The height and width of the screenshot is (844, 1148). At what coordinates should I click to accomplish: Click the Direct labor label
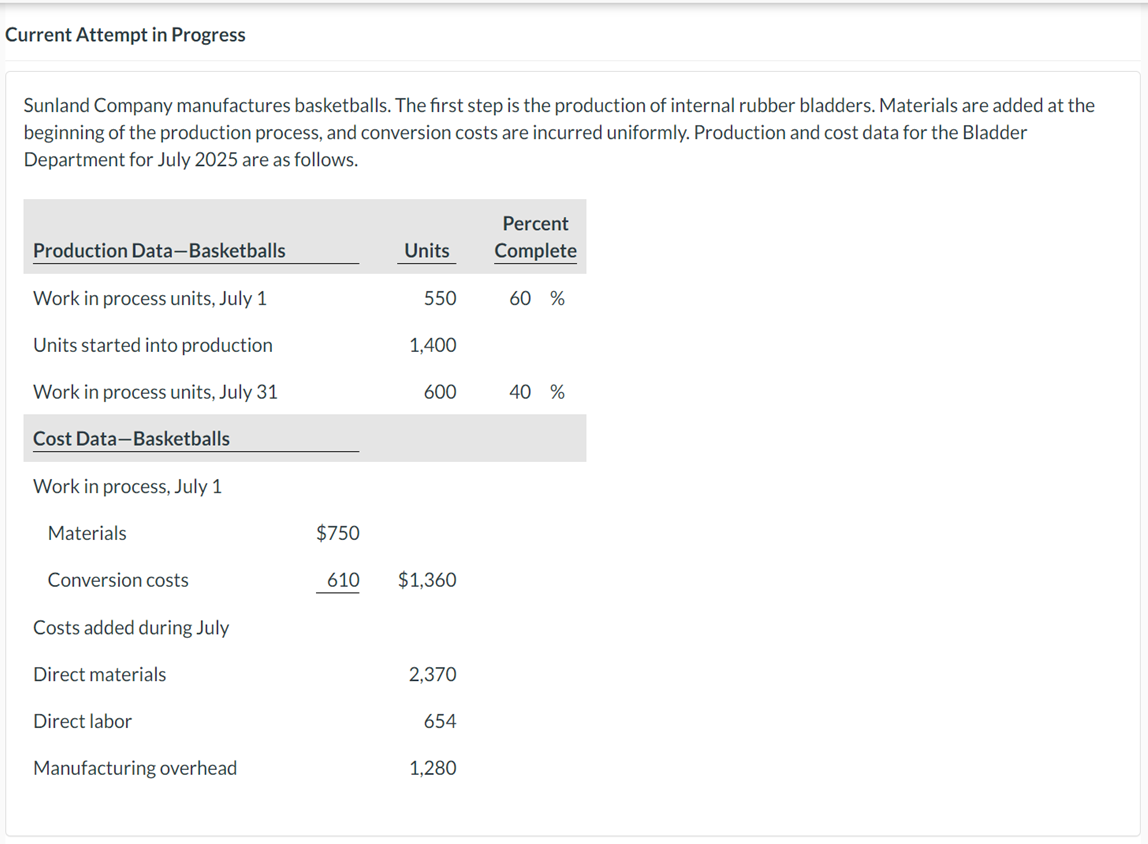tap(83, 722)
